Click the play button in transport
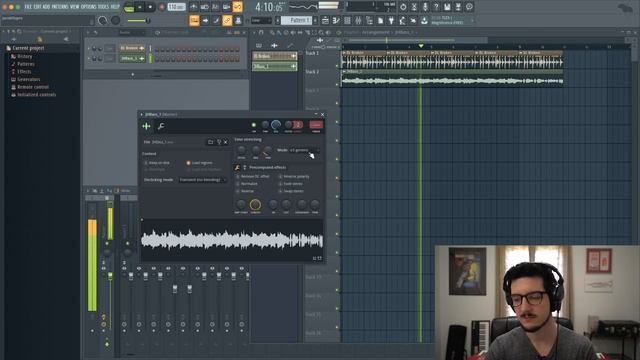Viewport: 640px width, 360px height. click(140, 7)
